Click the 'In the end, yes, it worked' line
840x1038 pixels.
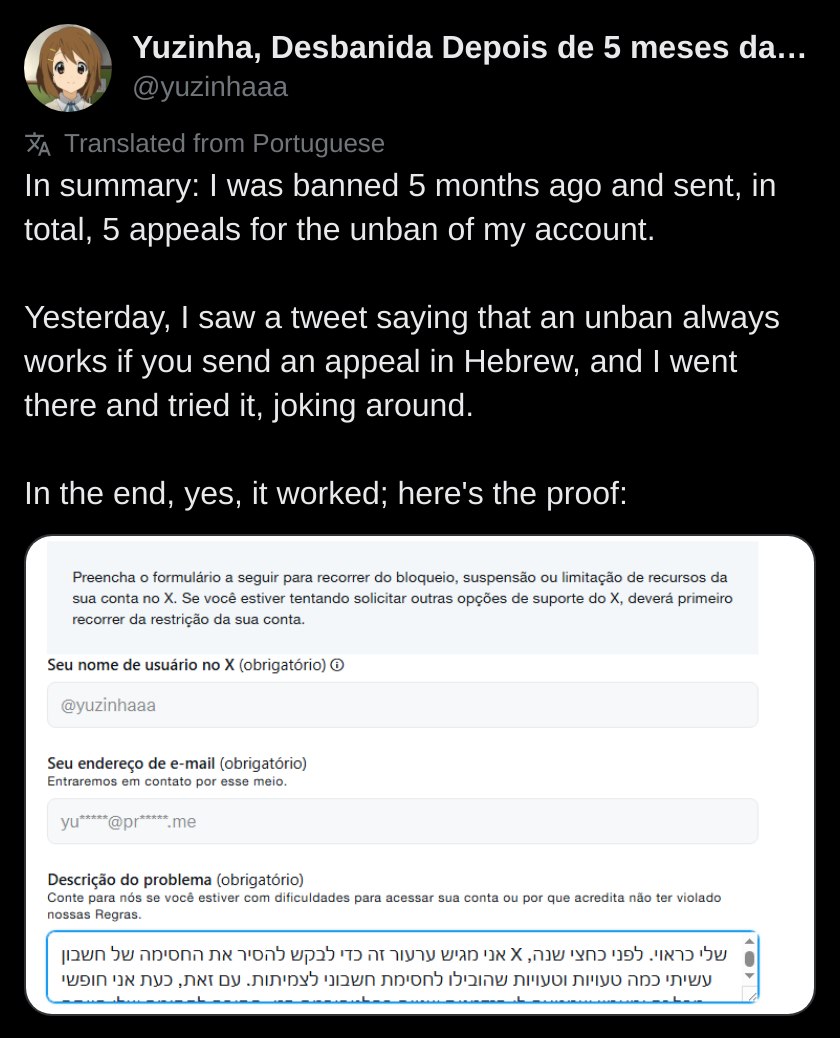pos(326,494)
